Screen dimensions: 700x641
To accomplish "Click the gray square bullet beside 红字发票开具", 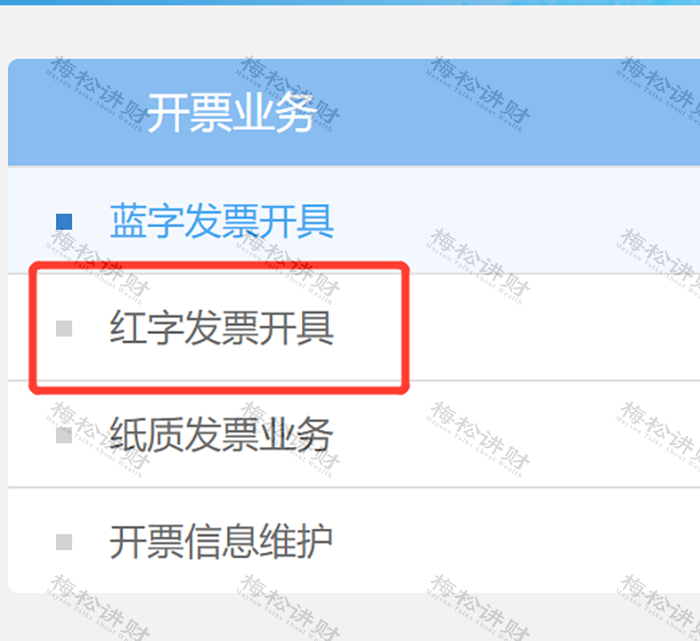I will [x=64, y=328].
